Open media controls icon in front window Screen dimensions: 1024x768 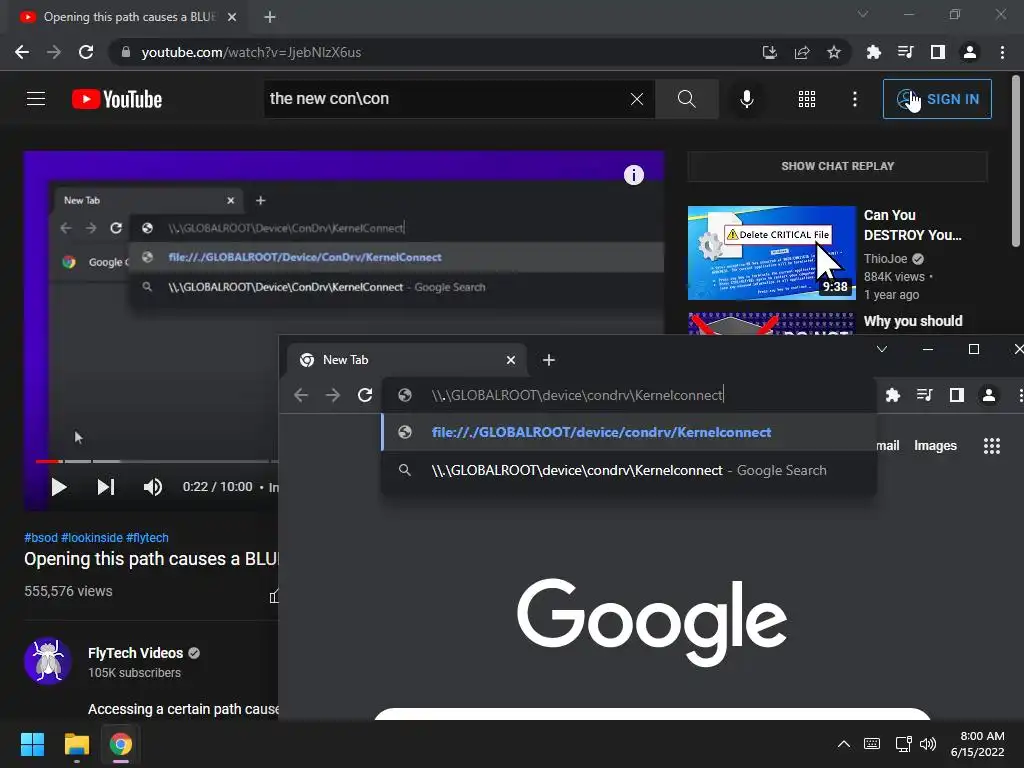pos(924,394)
